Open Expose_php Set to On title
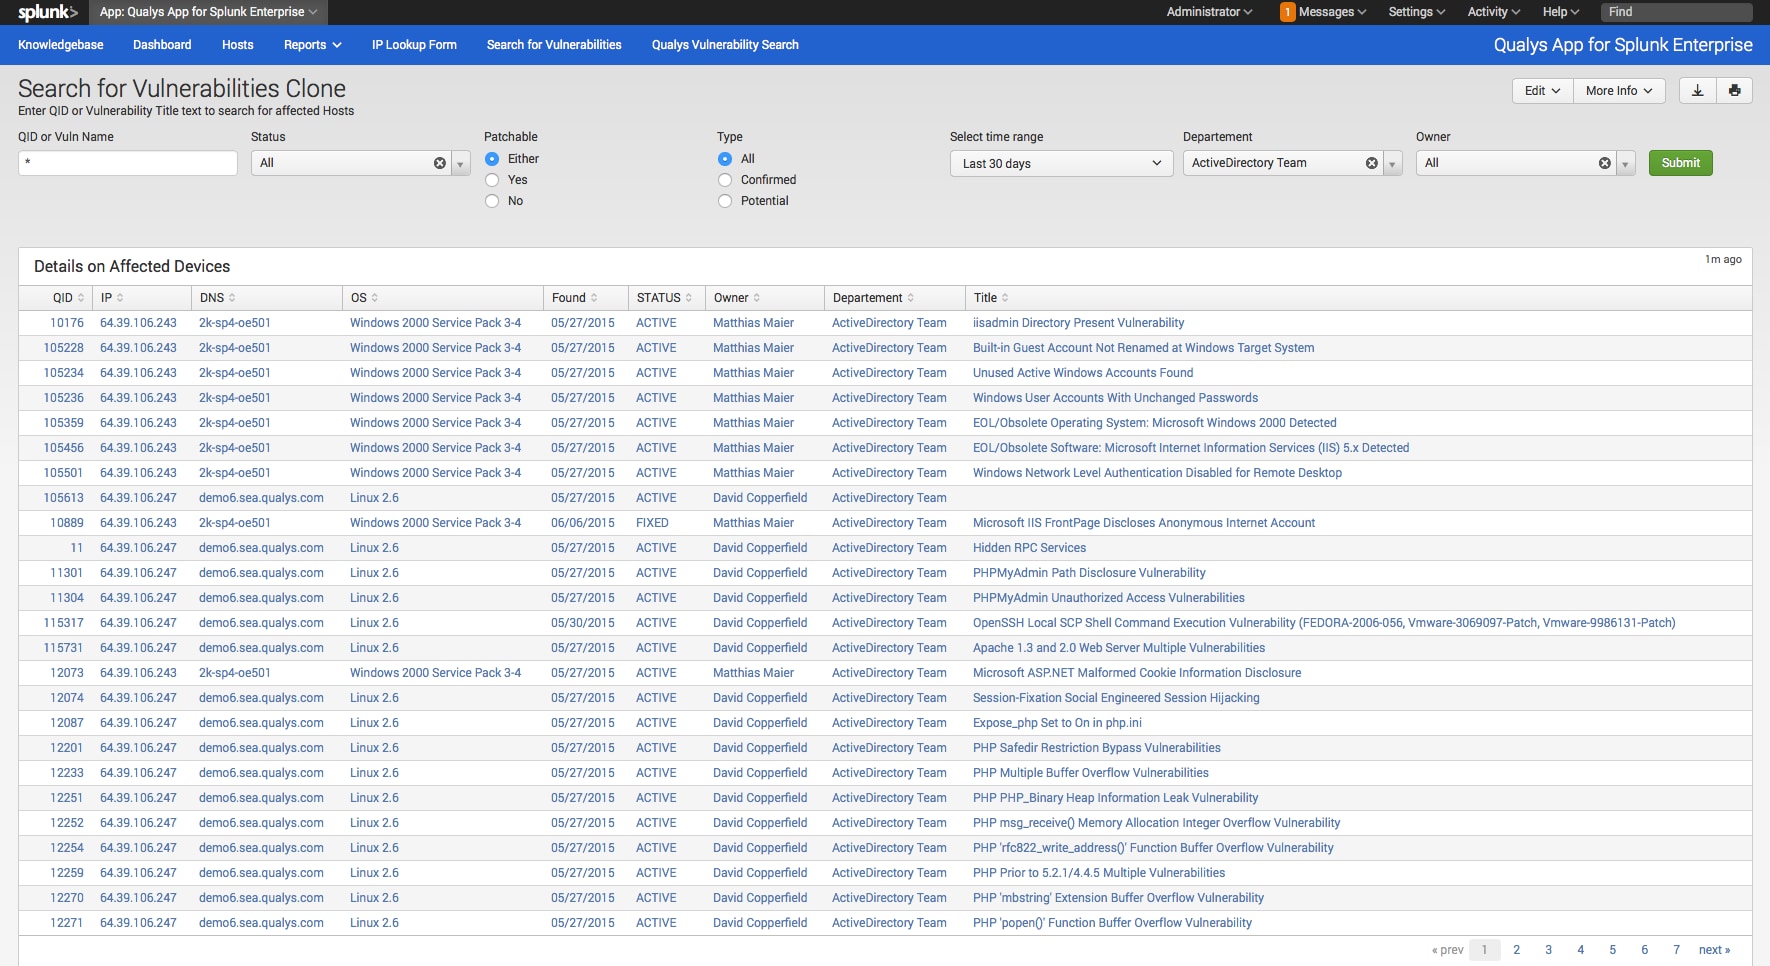The height and width of the screenshot is (966, 1770). tap(1057, 723)
